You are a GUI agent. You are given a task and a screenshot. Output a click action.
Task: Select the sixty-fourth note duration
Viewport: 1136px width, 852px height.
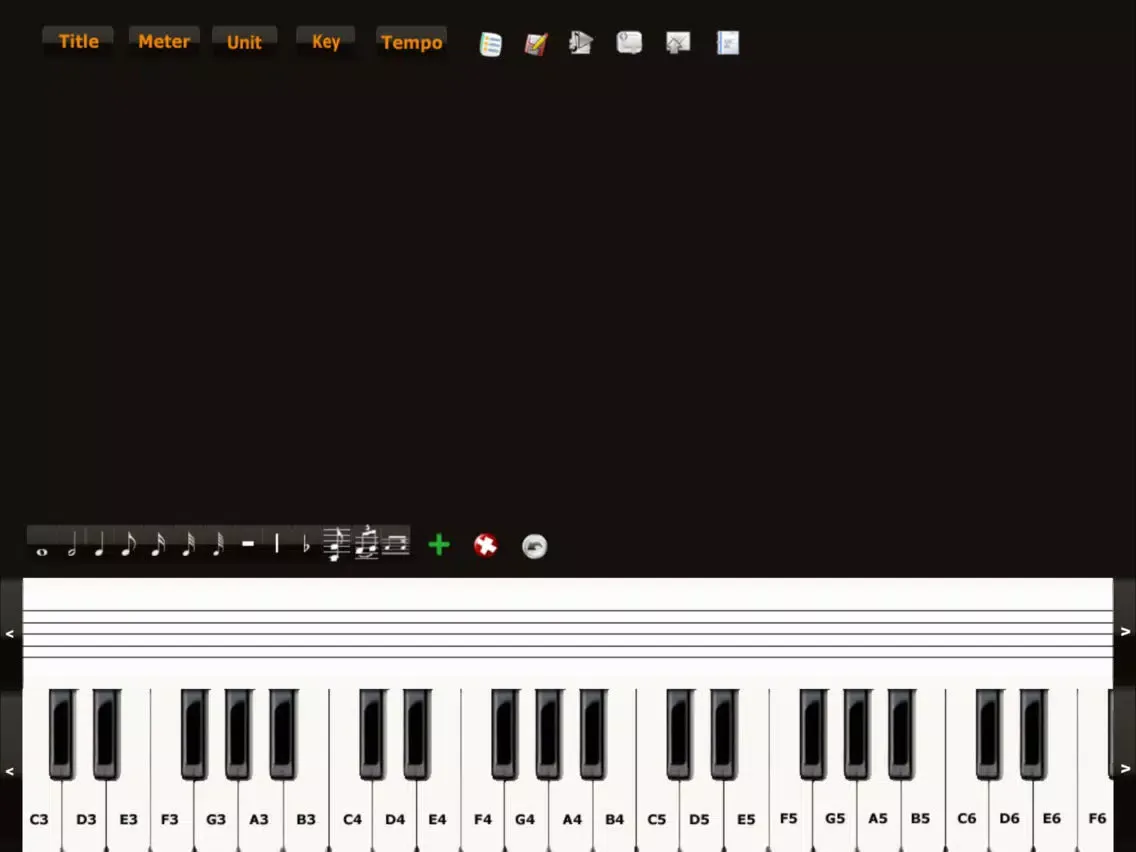[218, 544]
